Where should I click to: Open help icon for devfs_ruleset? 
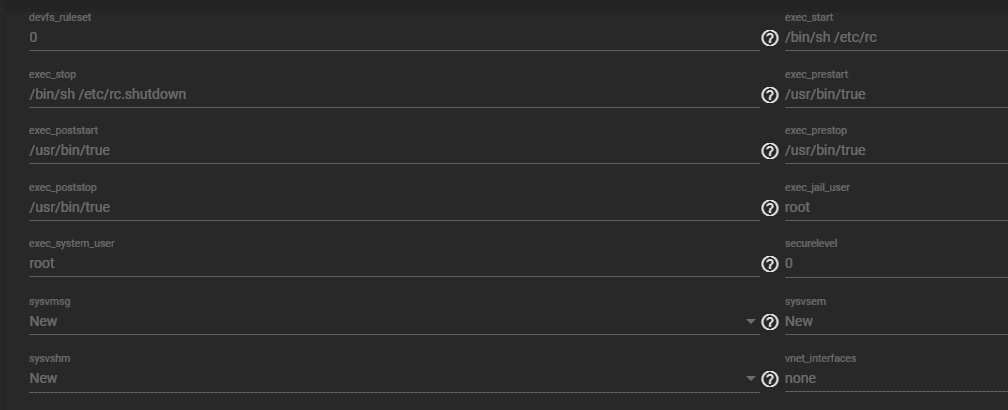click(770, 38)
